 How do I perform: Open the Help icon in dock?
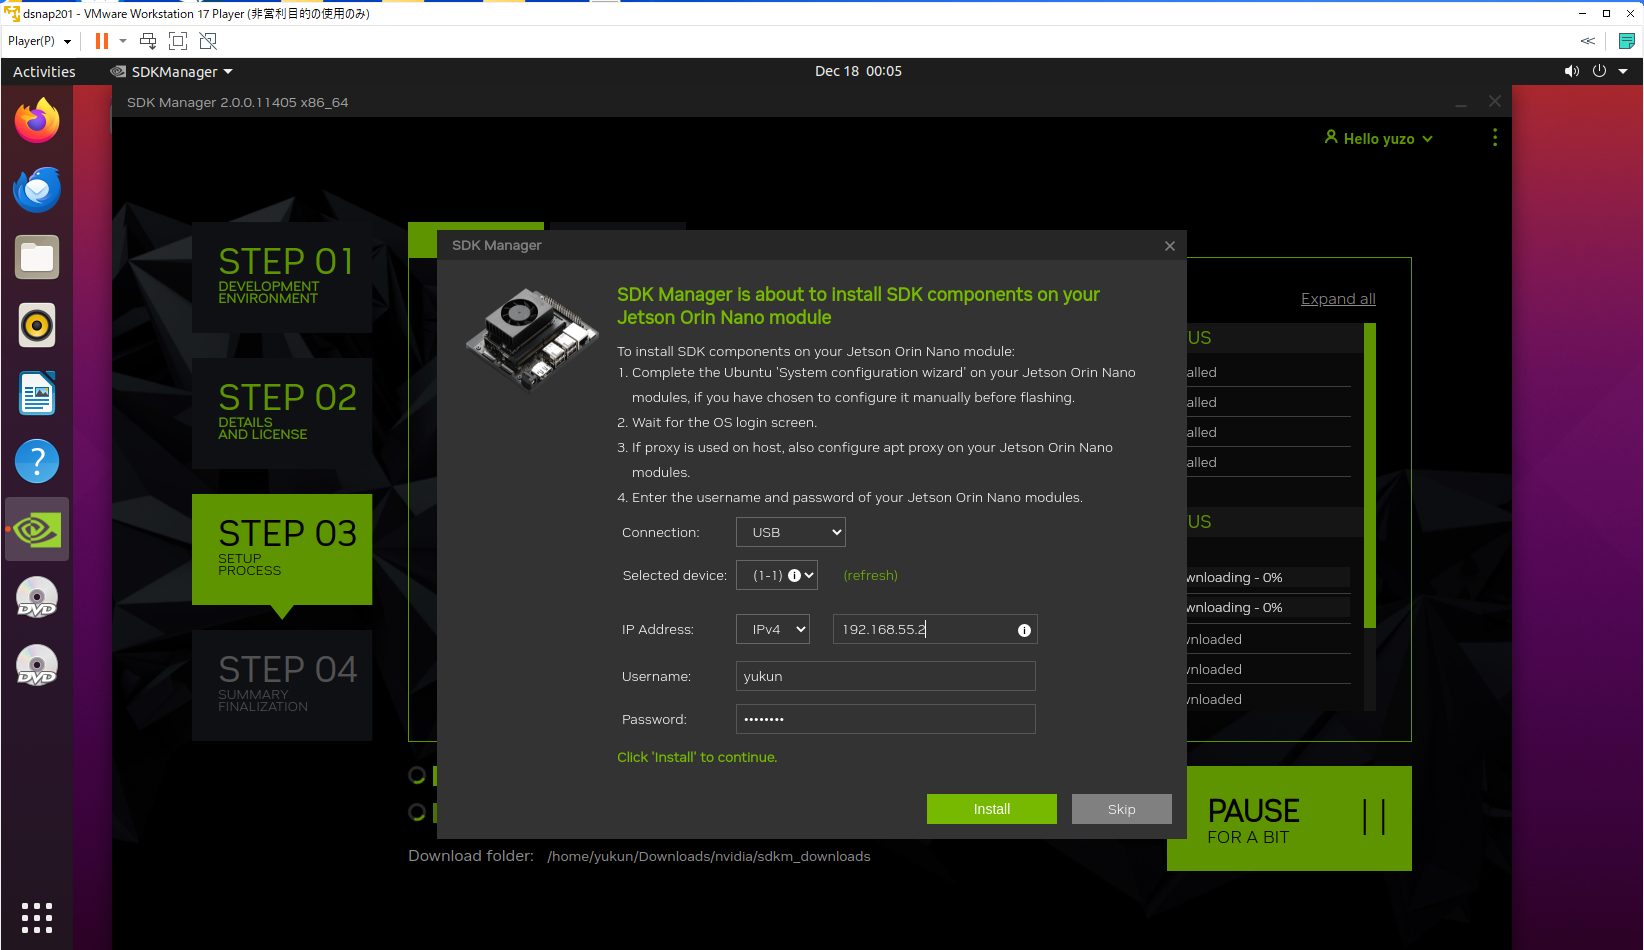[x=37, y=461]
